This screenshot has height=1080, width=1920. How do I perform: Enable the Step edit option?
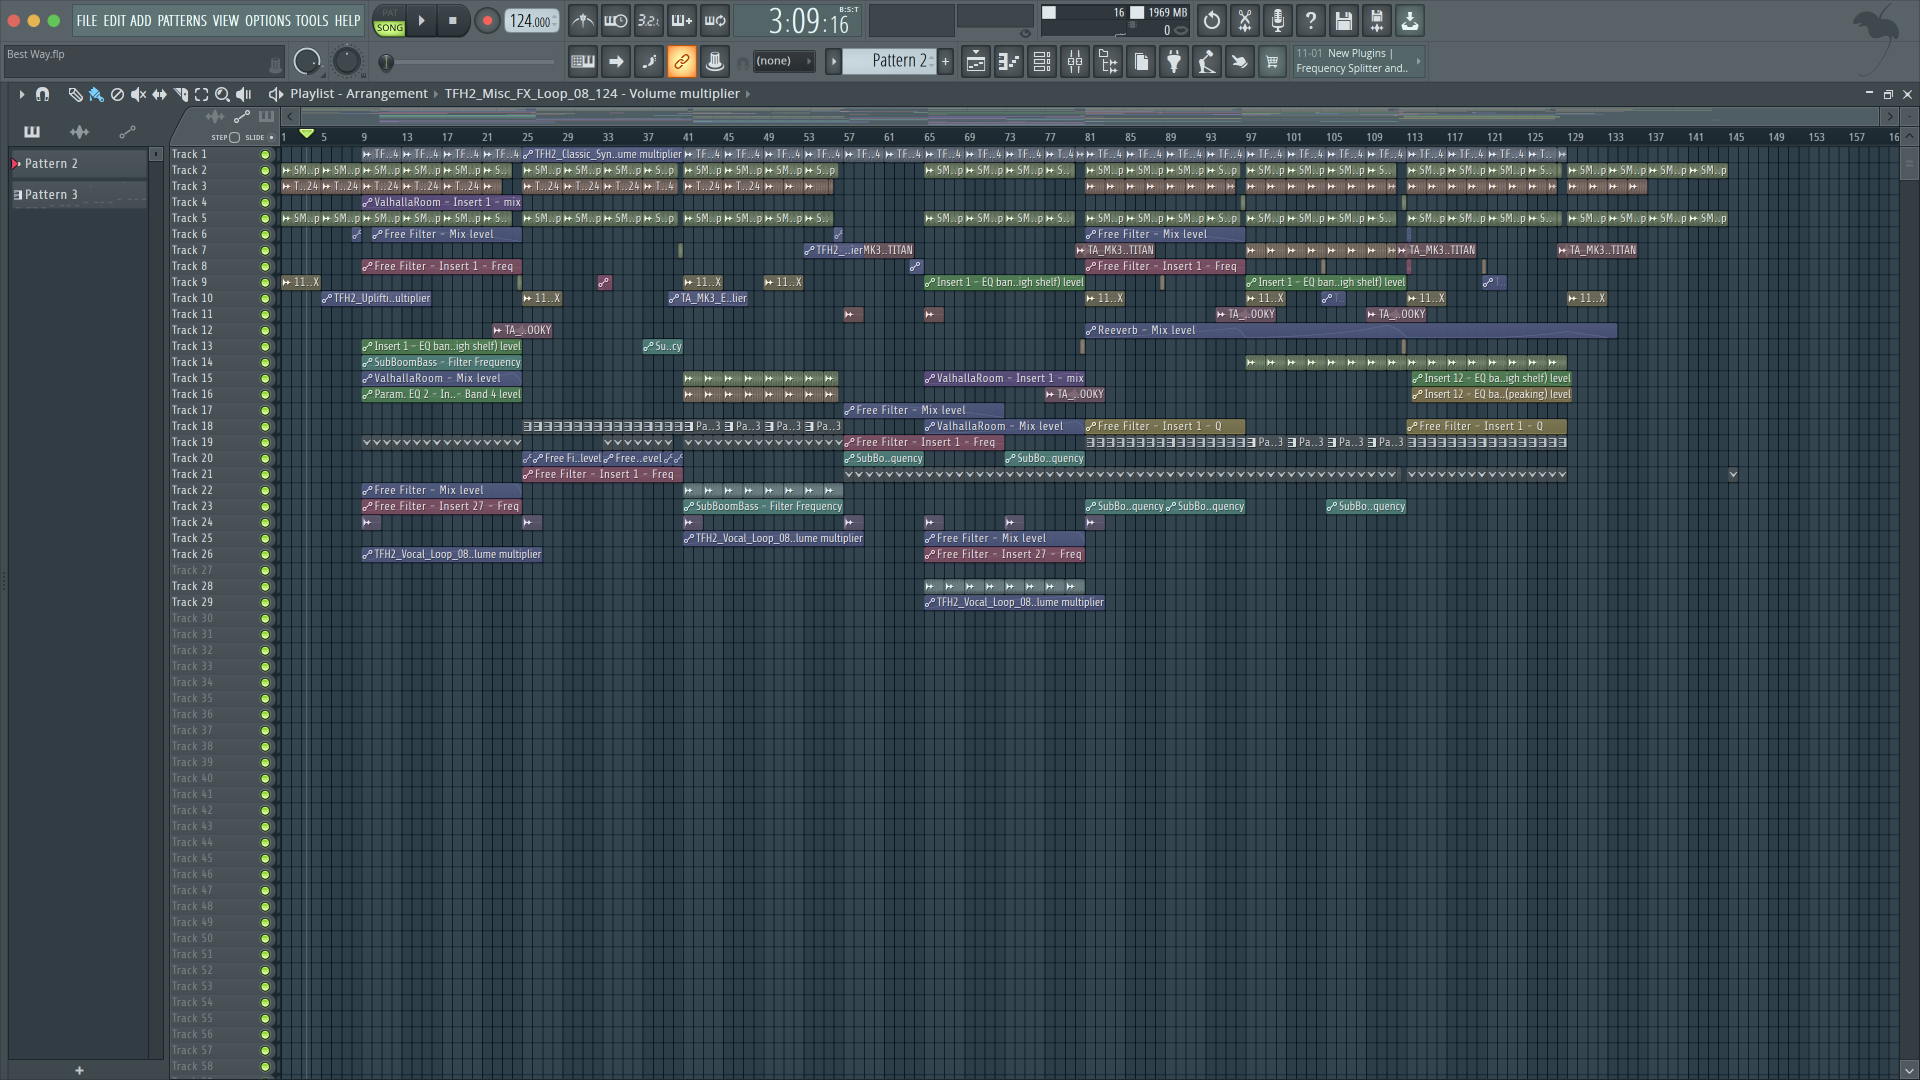[234, 137]
